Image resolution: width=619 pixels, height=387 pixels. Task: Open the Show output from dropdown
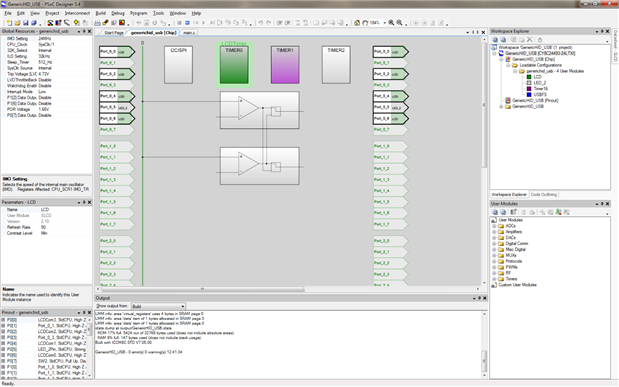tap(158, 306)
